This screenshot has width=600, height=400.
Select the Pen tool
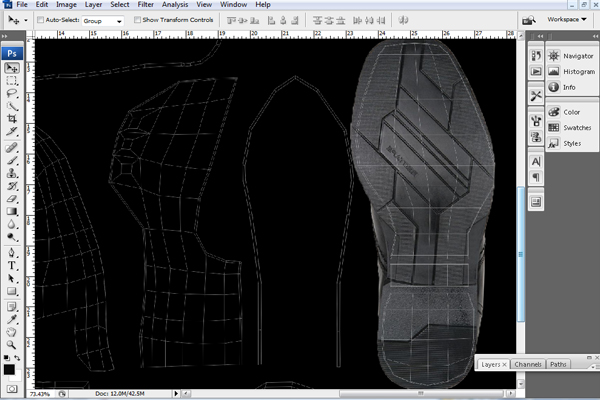11,253
